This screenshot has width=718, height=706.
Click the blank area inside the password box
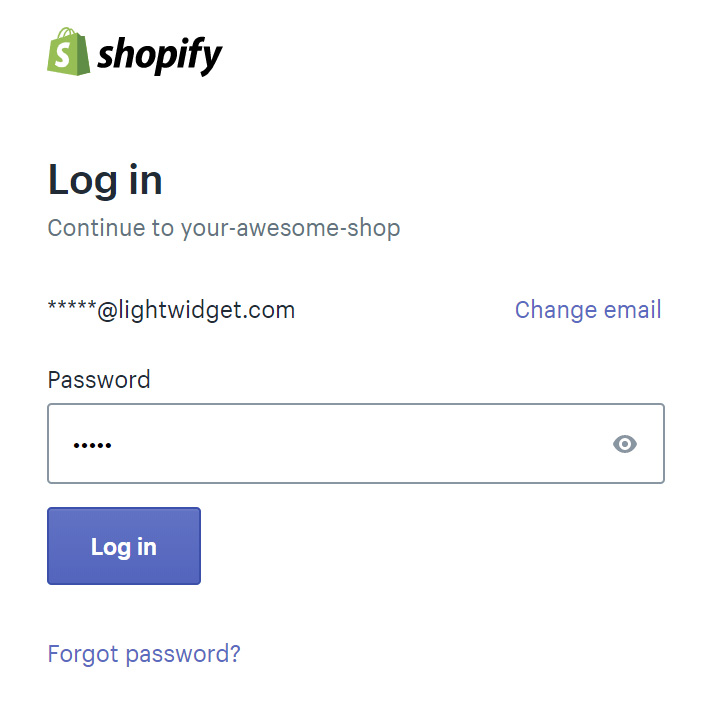pos(357,443)
